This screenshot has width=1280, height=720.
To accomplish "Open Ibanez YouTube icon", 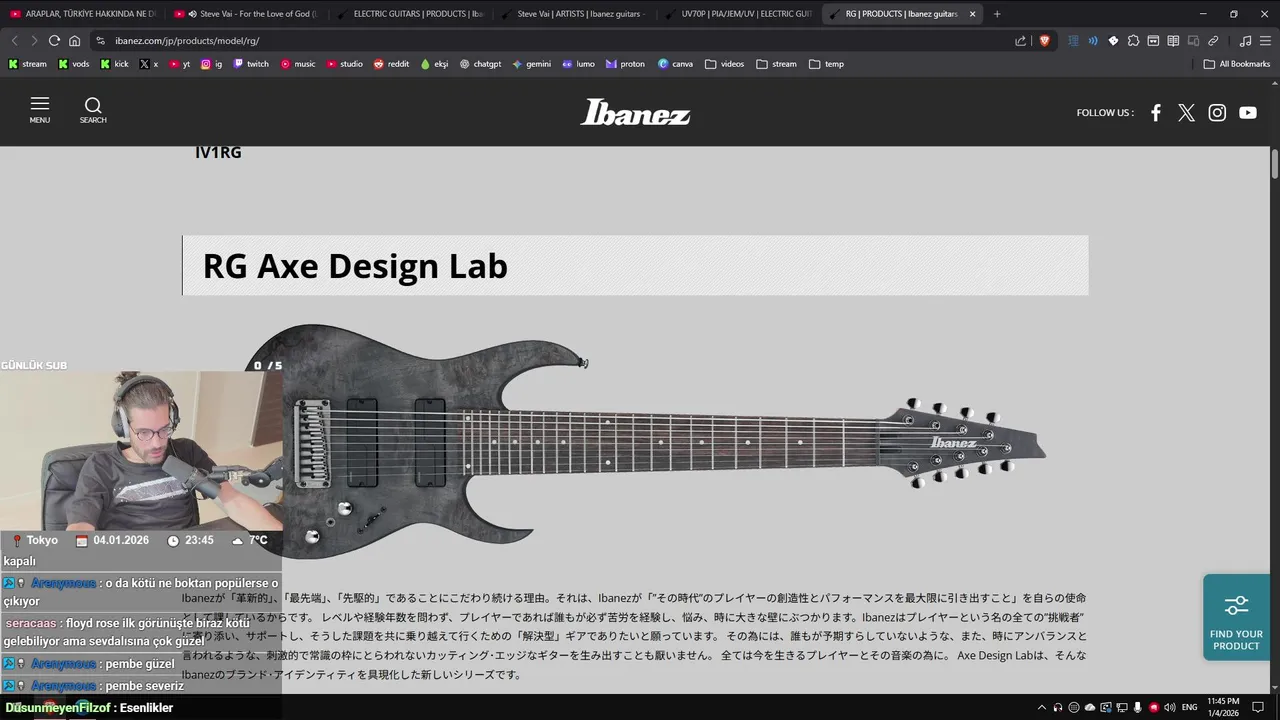I will pos(1248,112).
